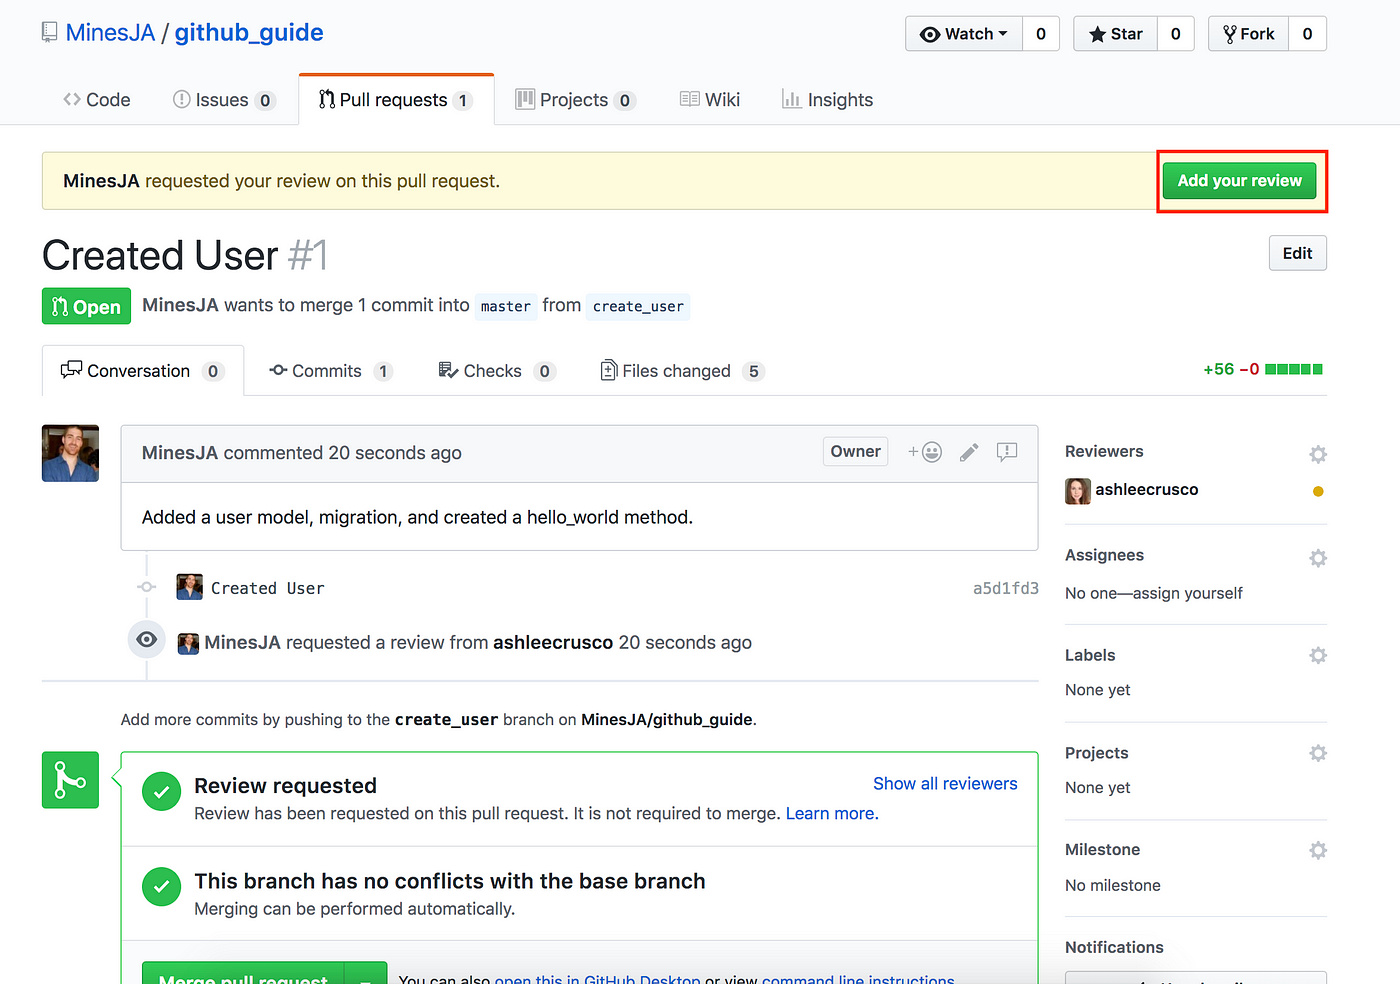The width and height of the screenshot is (1400, 984).
Task: Open the Files changed tab
Action: (x=682, y=371)
